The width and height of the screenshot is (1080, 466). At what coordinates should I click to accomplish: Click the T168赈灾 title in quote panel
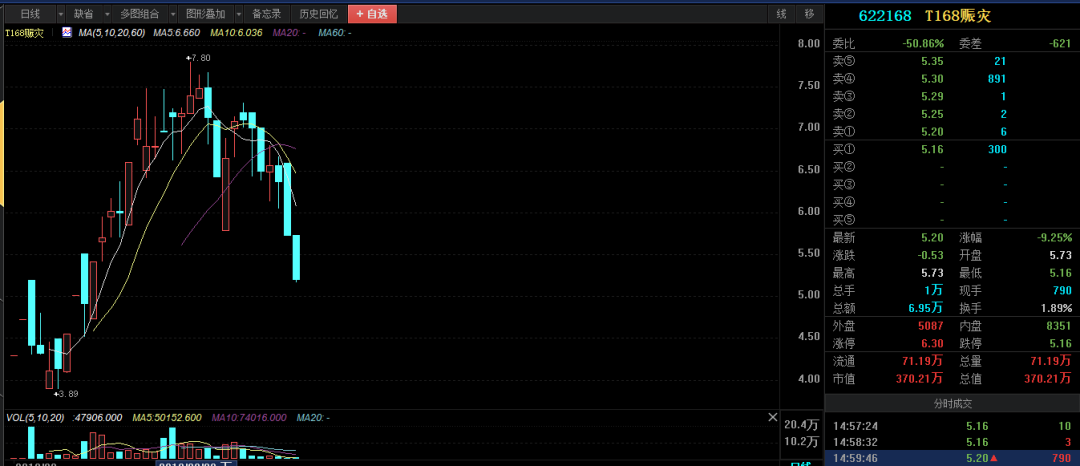pos(958,15)
